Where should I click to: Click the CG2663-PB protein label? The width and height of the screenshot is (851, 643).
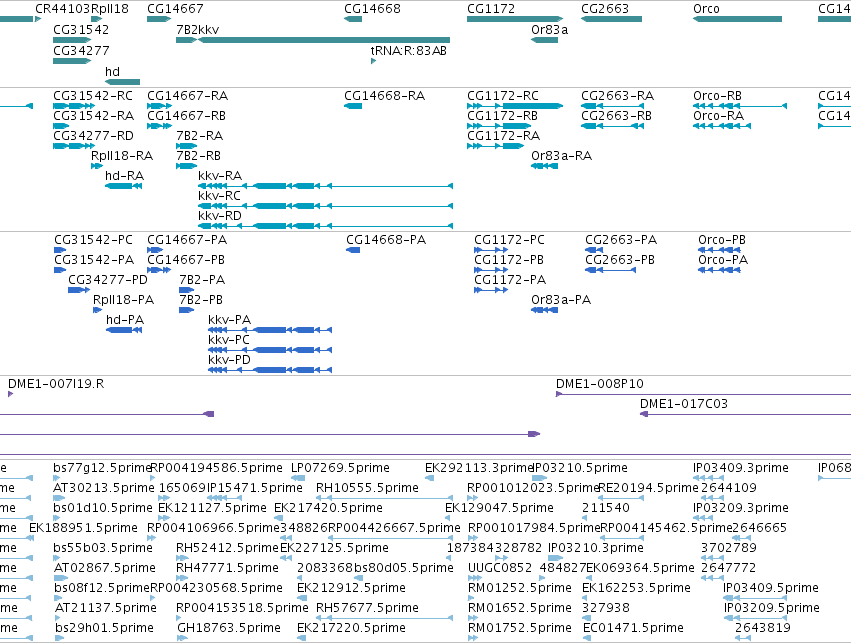point(620,260)
